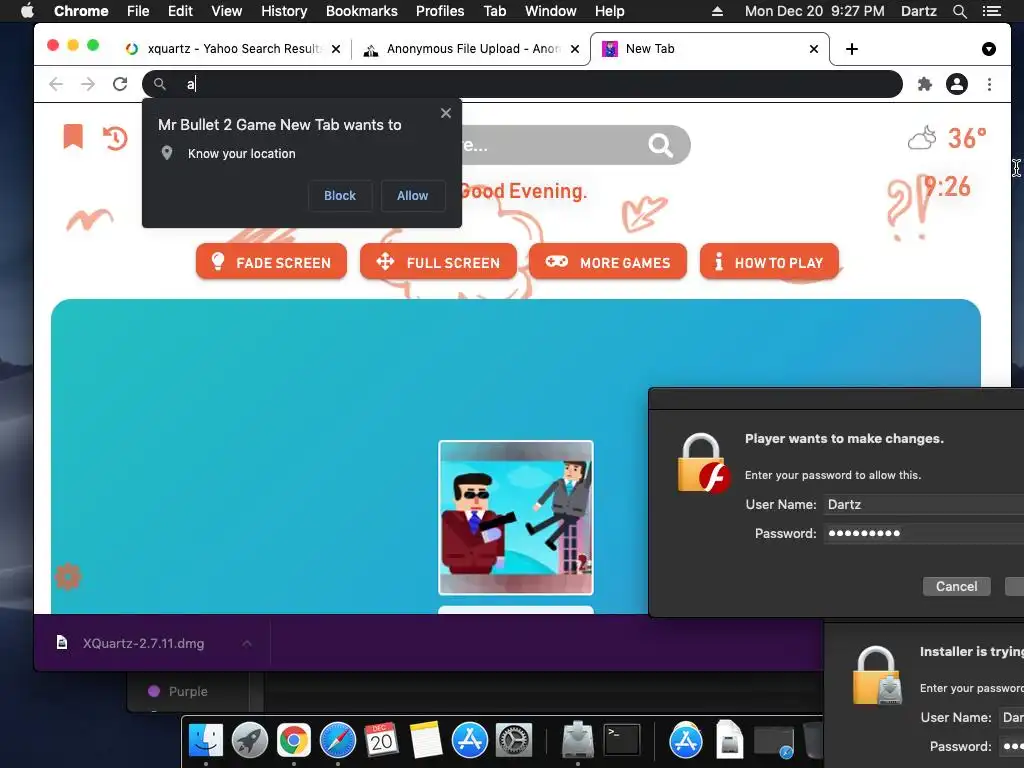Close the xquartz Yahoo Search tab
1024x768 pixels.
(x=336, y=49)
